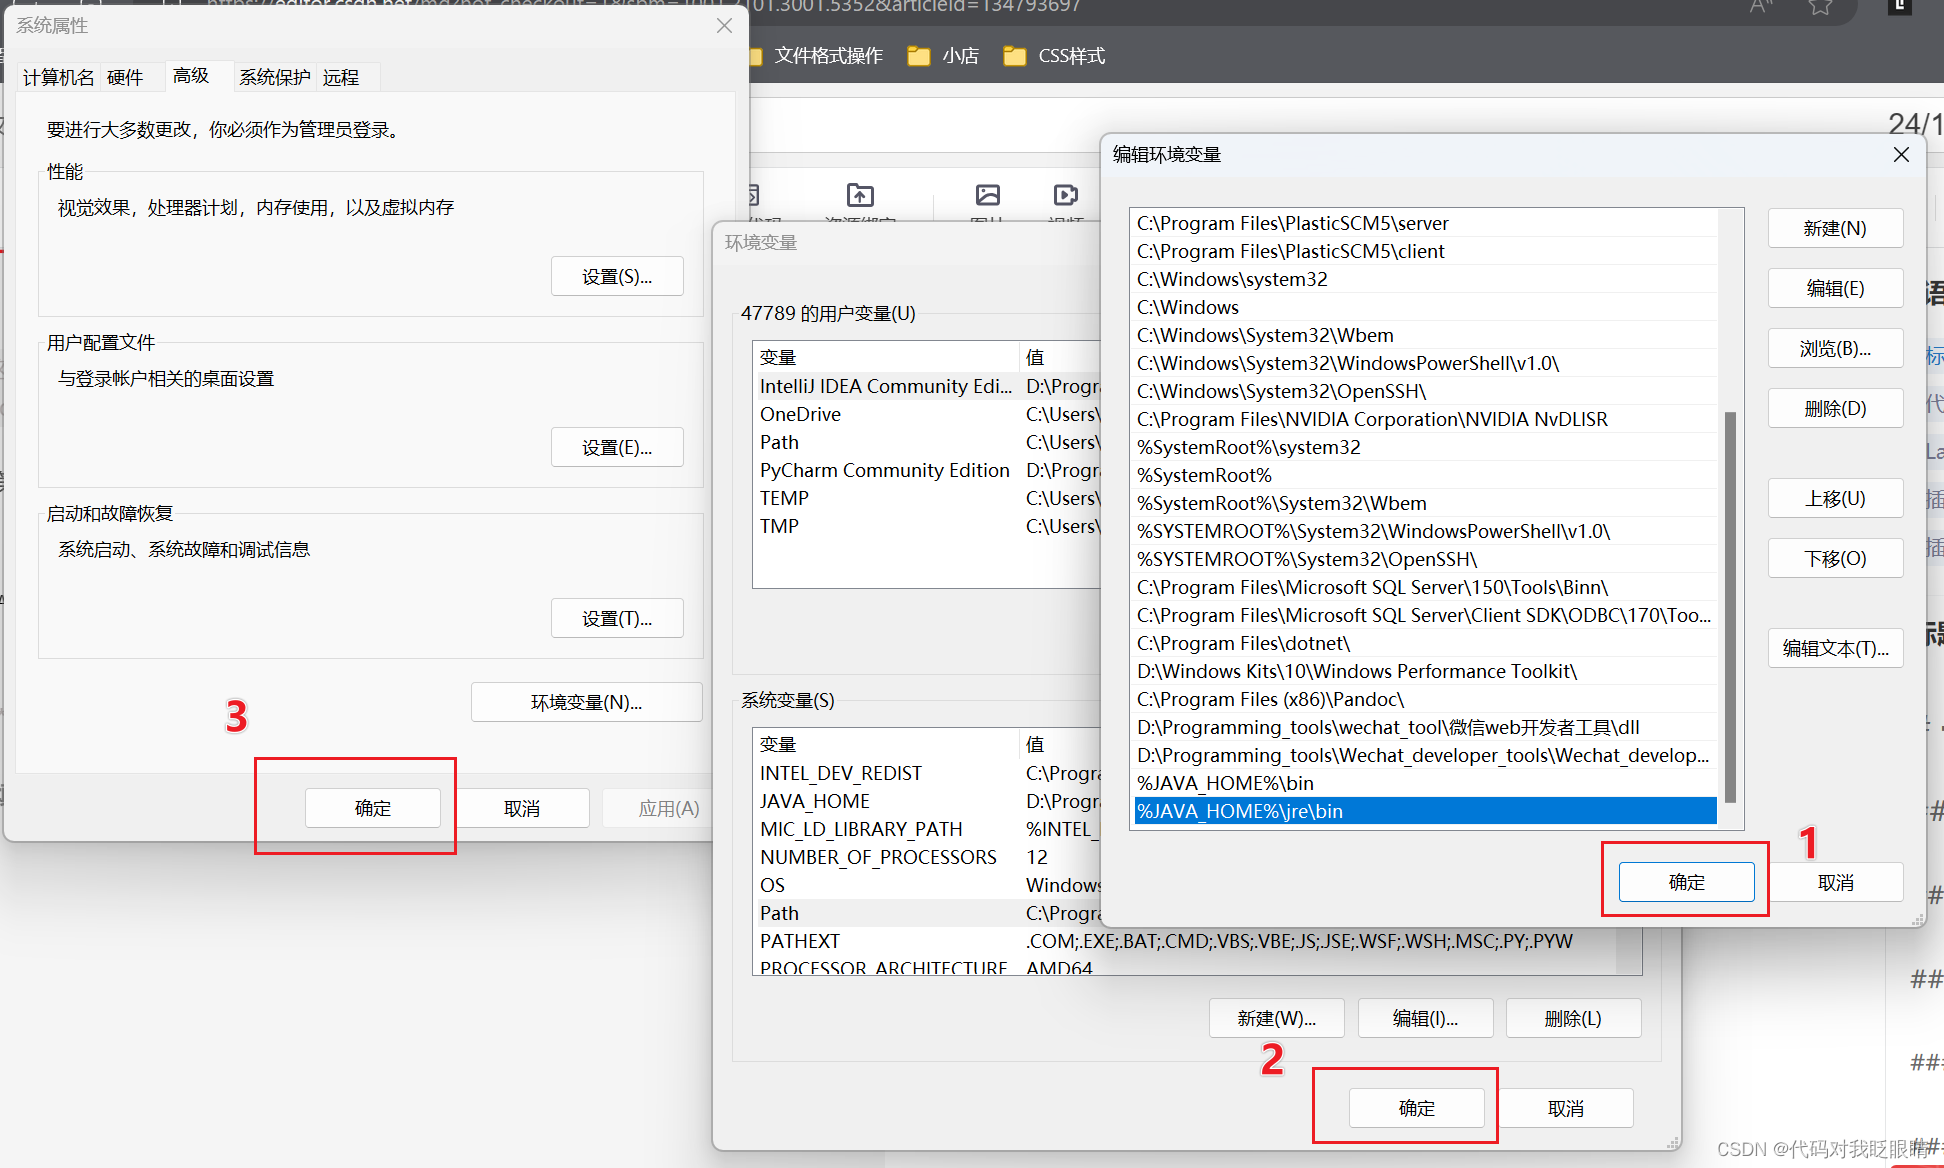This screenshot has height=1168, width=1944.
Task: Select the MIC_LD_LIBRARY_PATH system variable
Action: click(927, 829)
